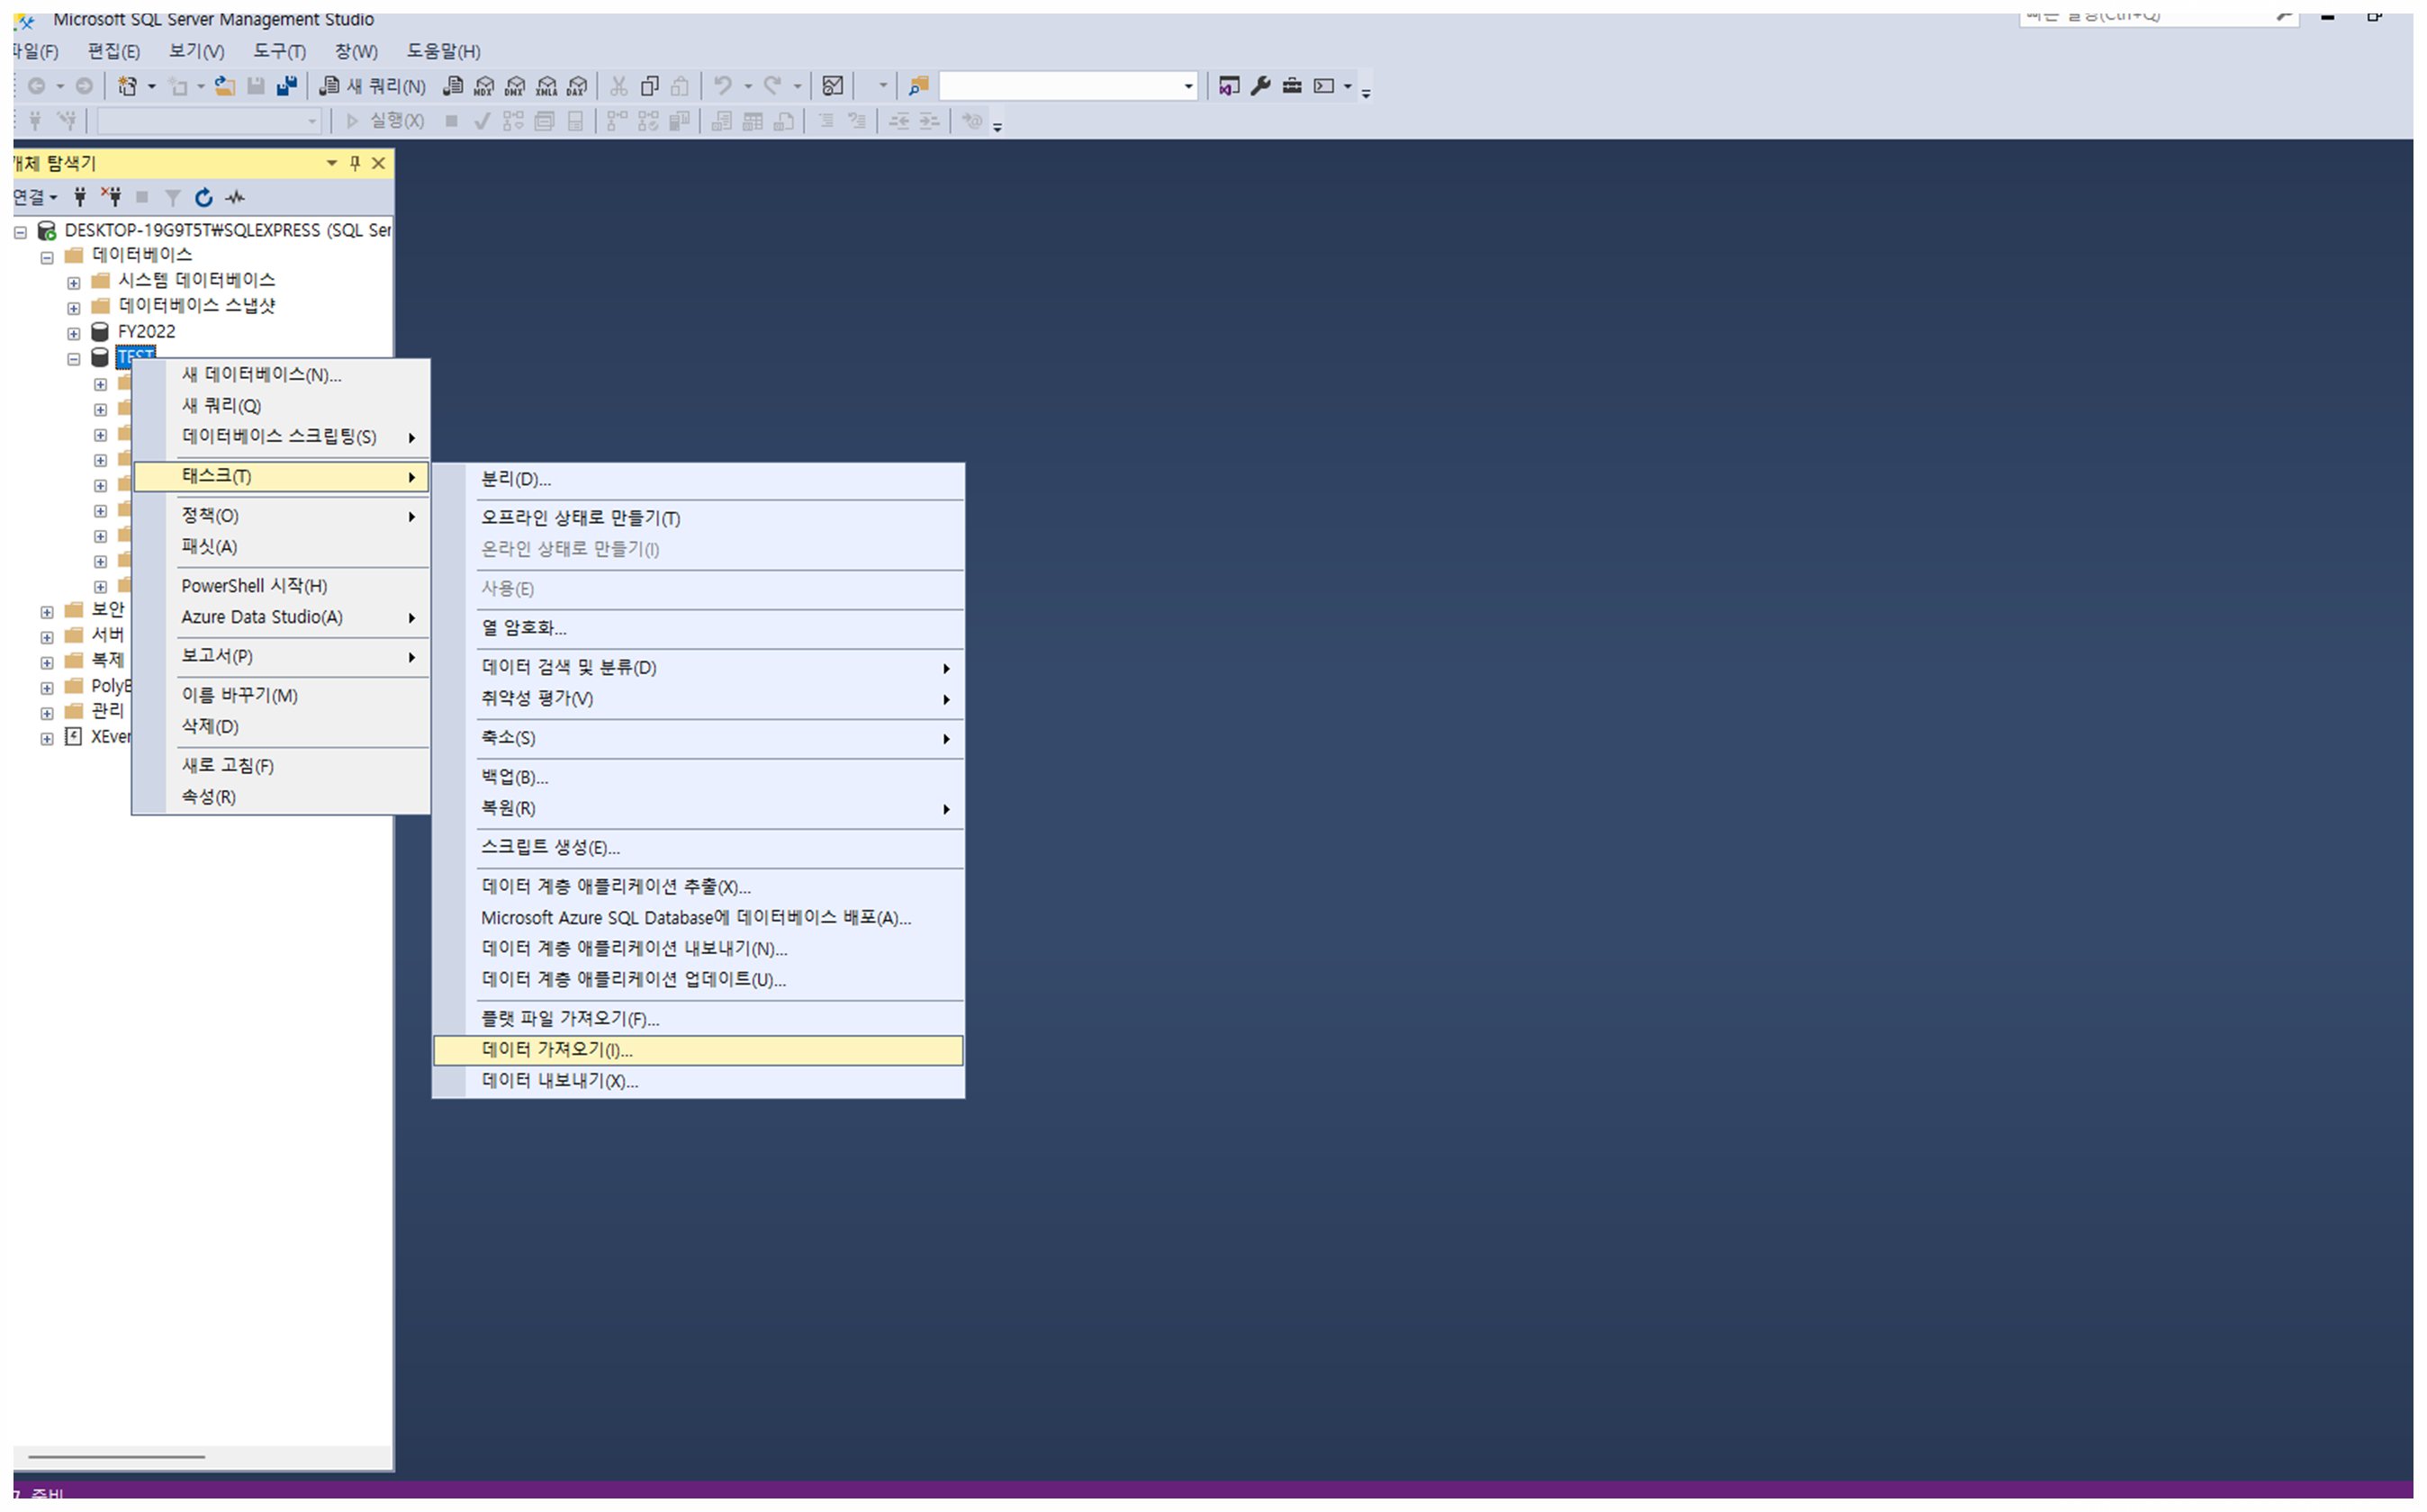Expand the FY2022 database node

point(74,334)
